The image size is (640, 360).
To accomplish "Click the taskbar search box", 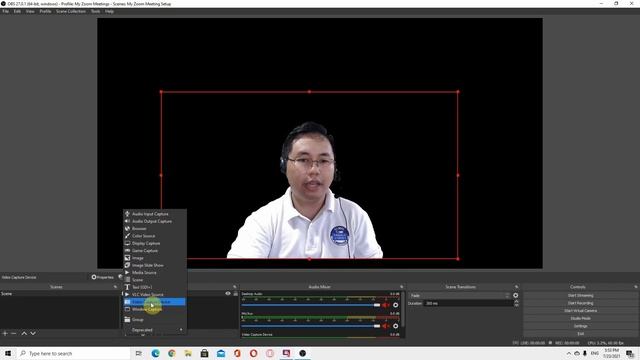I will pyautogui.click(x=73, y=353).
